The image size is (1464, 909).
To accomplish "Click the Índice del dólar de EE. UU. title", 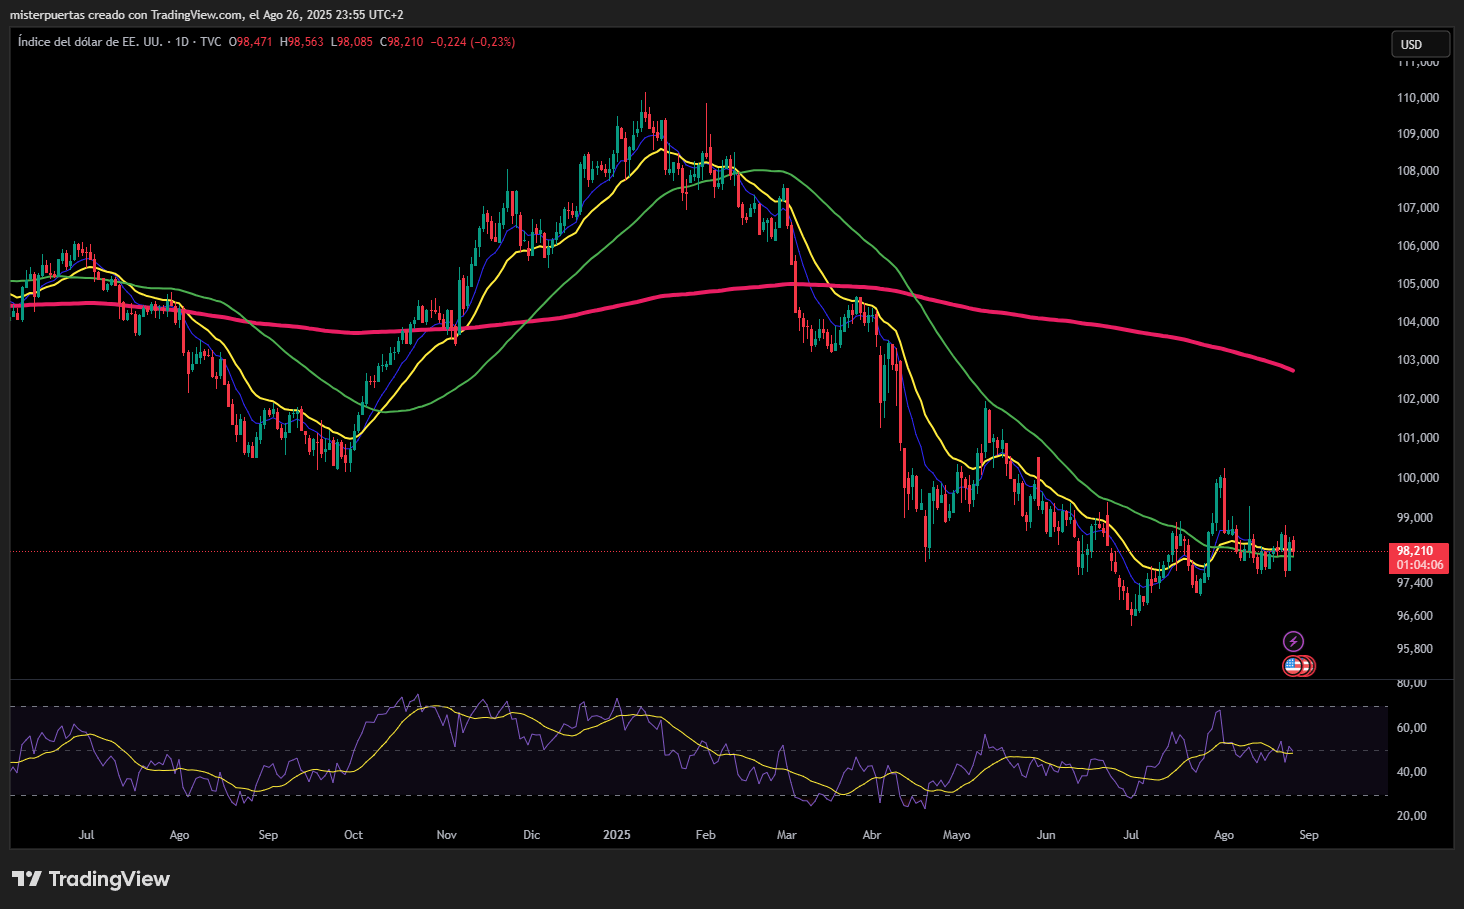I will coord(90,42).
